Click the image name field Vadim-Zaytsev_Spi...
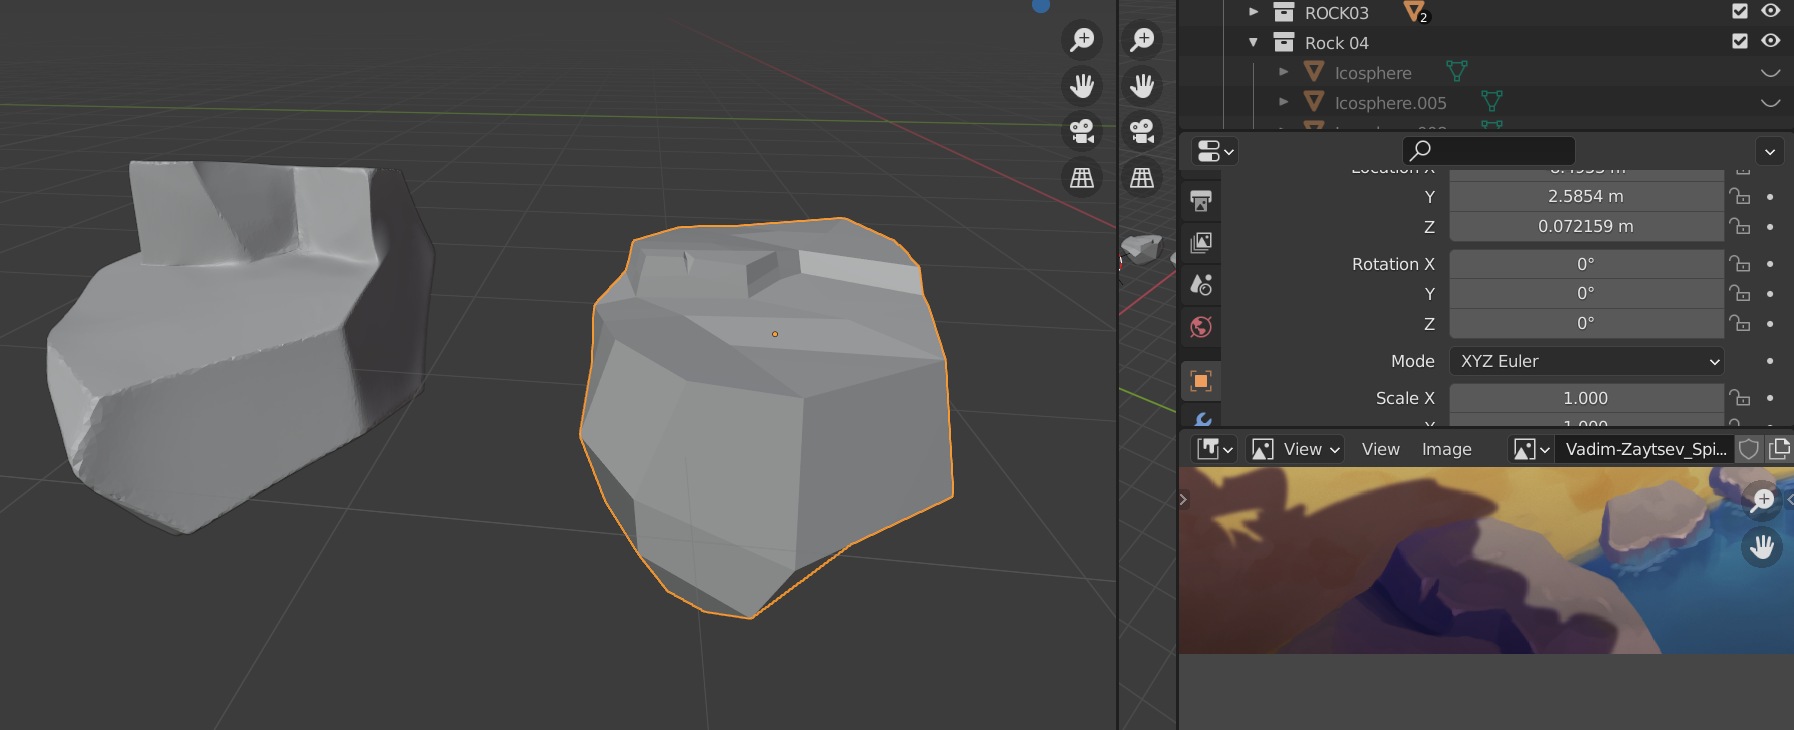 [1645, 449]
